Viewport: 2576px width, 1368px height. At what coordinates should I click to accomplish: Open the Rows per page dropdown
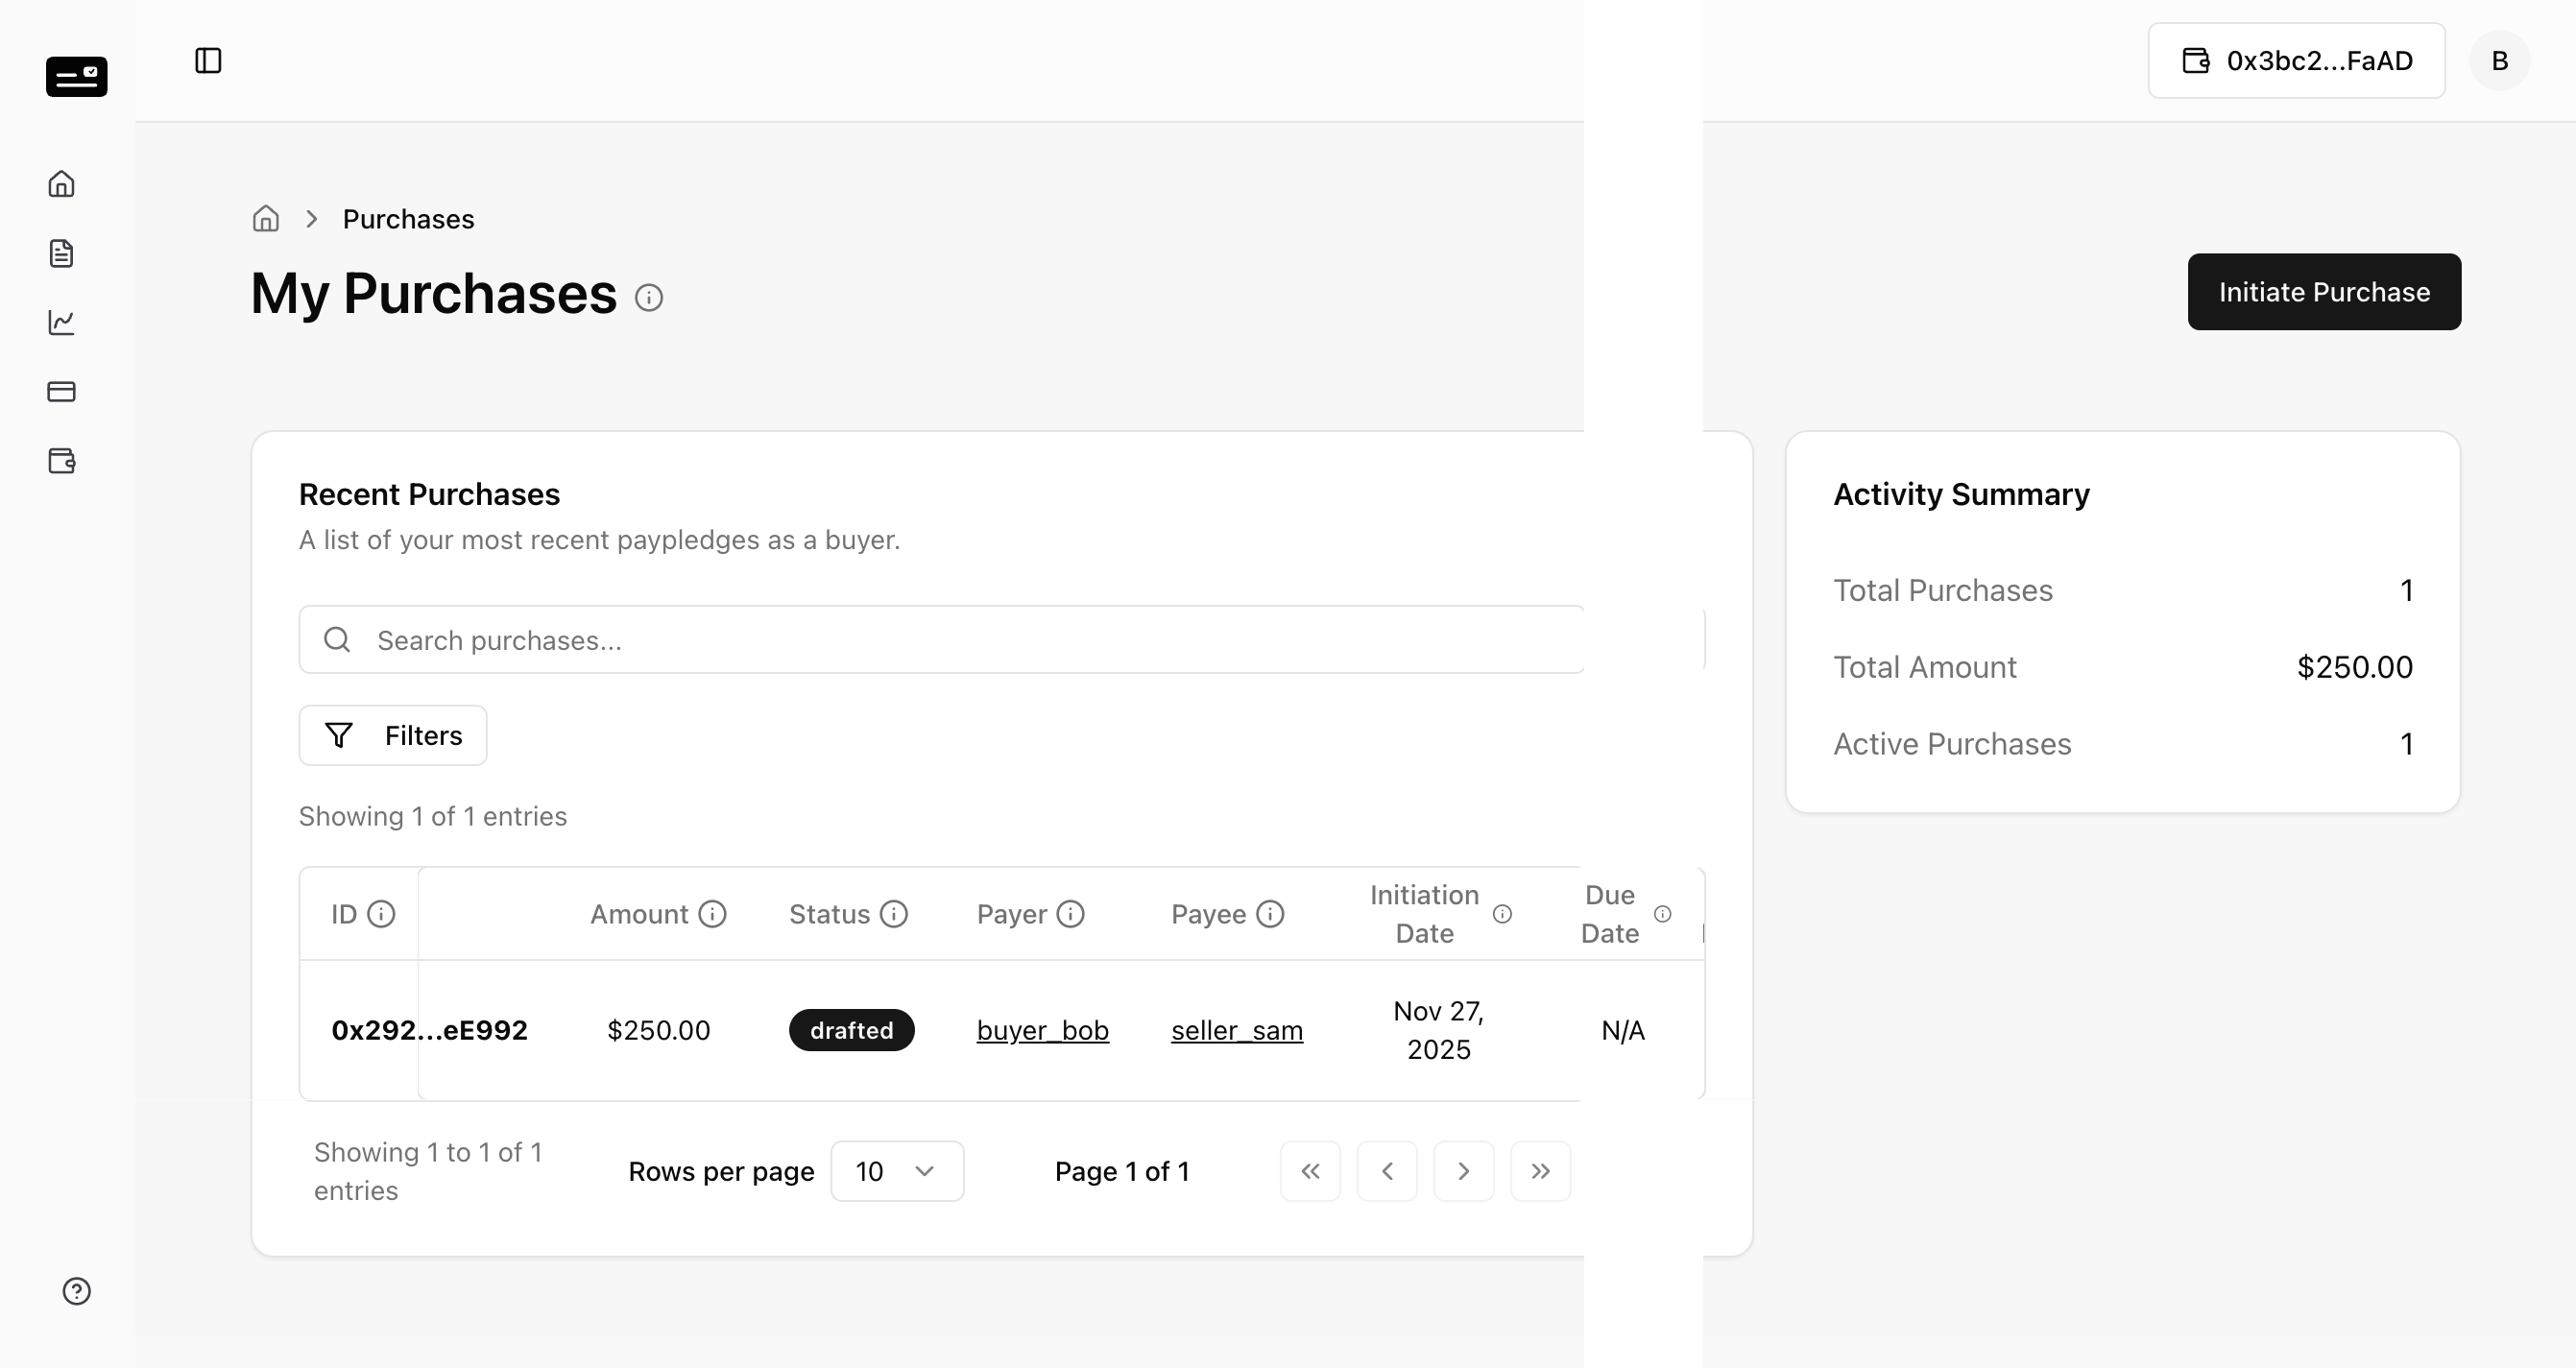click(897, 1171)
